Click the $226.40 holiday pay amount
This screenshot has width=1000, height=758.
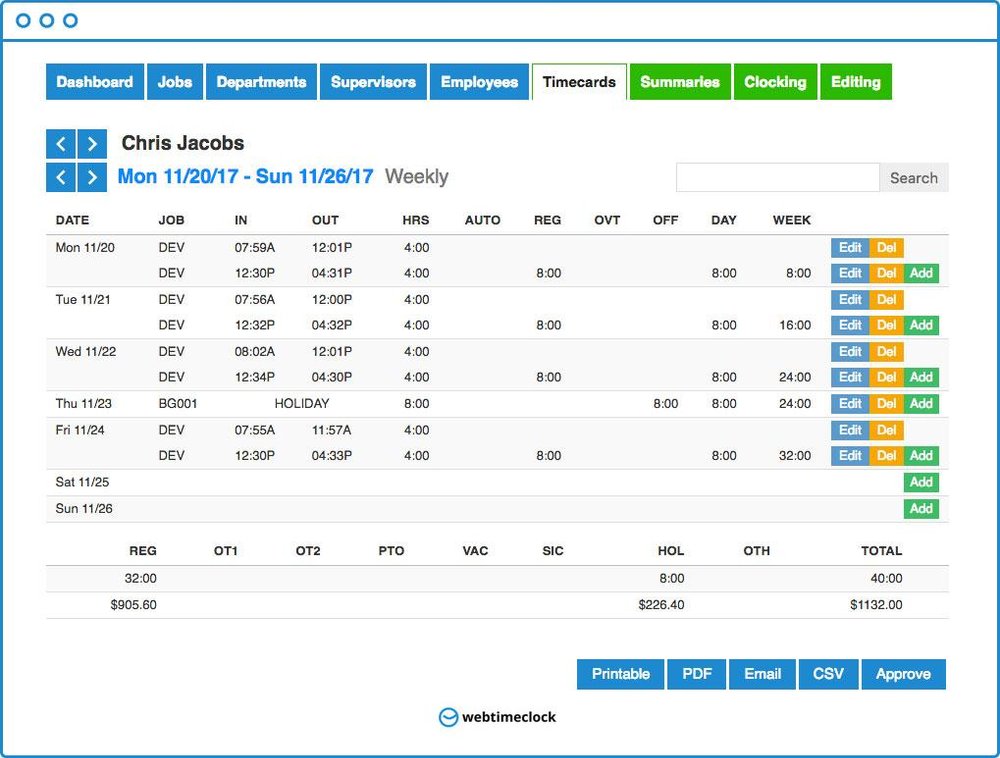pyautogui.click(x=661, y=605)
